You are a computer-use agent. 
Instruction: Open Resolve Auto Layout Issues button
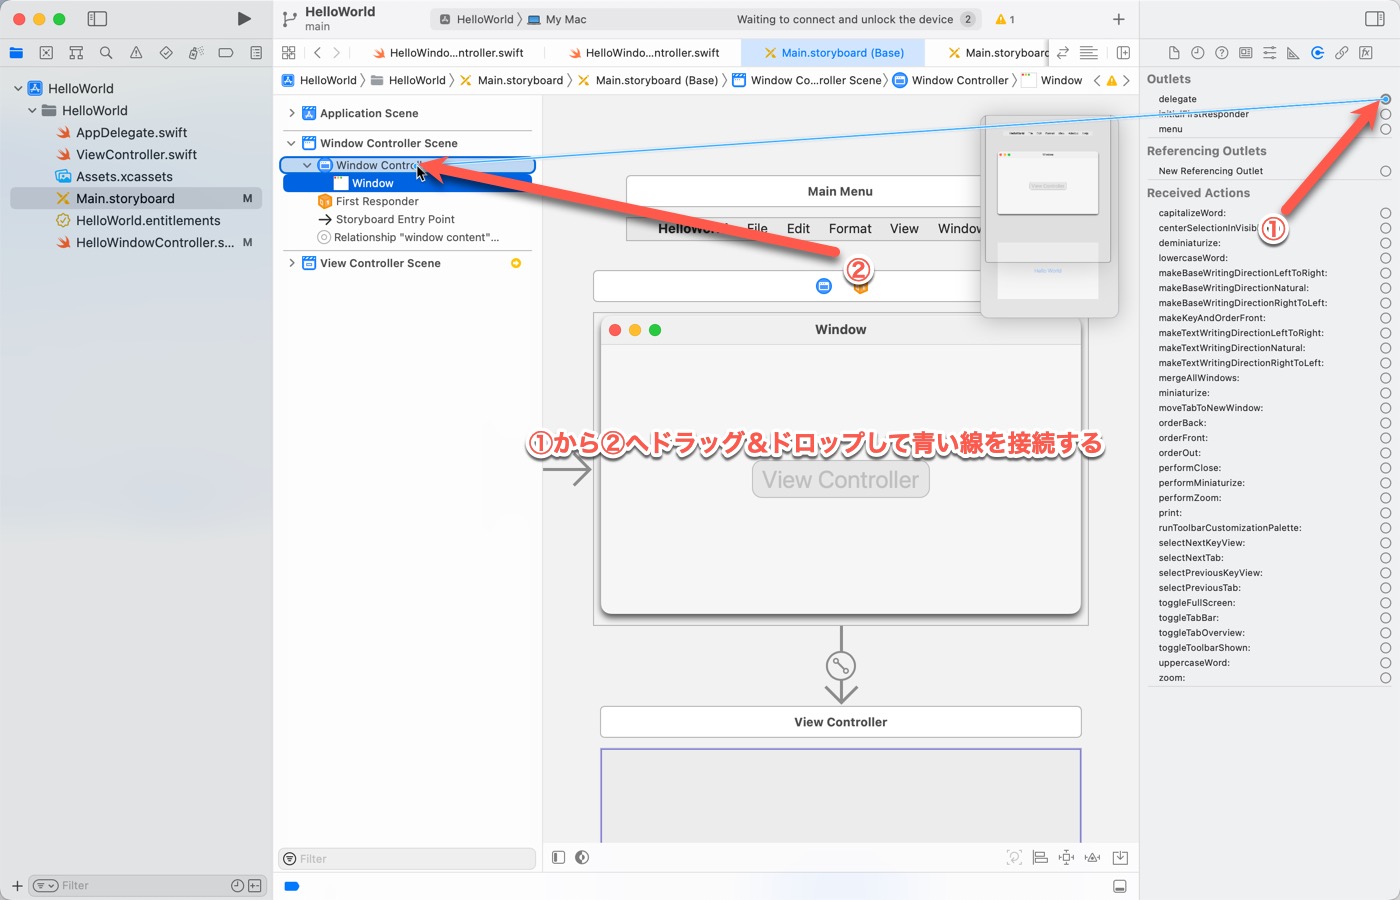[x=1093, y=857]
